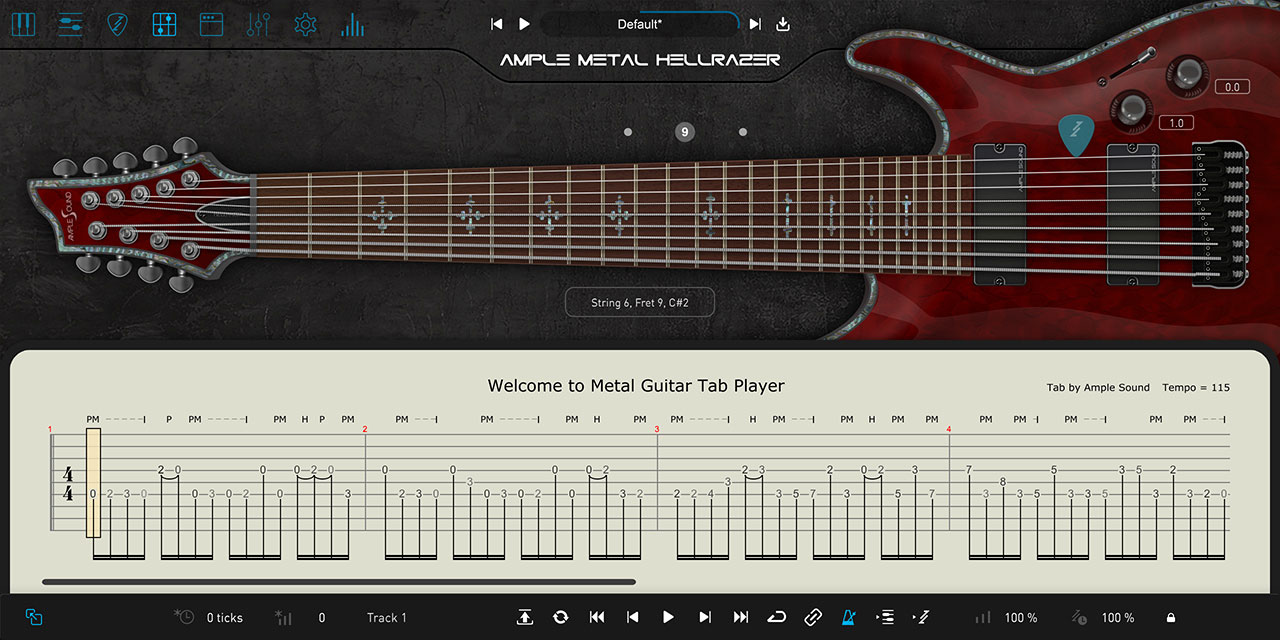Click the velocity percentage bars icon
The height and width of the screenshot is (640, 1280).
click(x=983, y=618)
